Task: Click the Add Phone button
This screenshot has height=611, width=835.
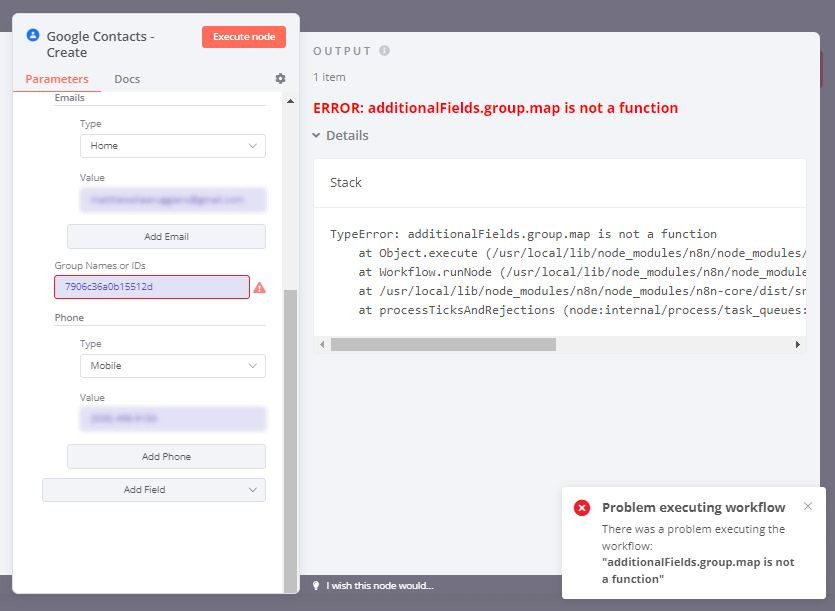Action: (x=166, y=457)
